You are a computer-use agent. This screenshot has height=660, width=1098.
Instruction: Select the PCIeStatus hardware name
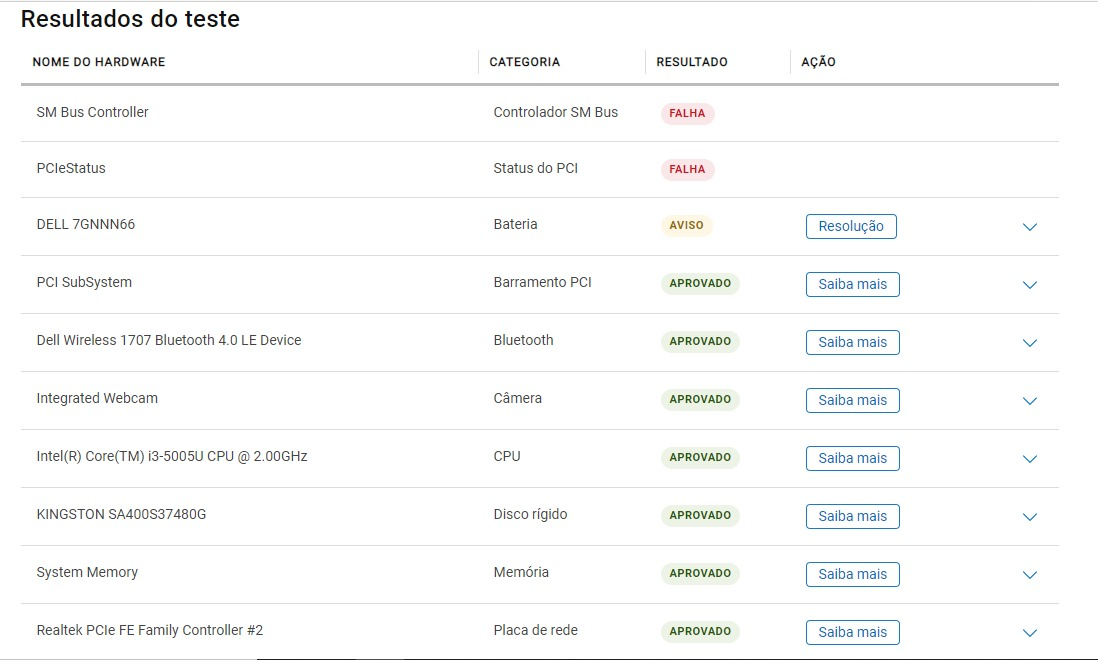click(x=71, y=168)
